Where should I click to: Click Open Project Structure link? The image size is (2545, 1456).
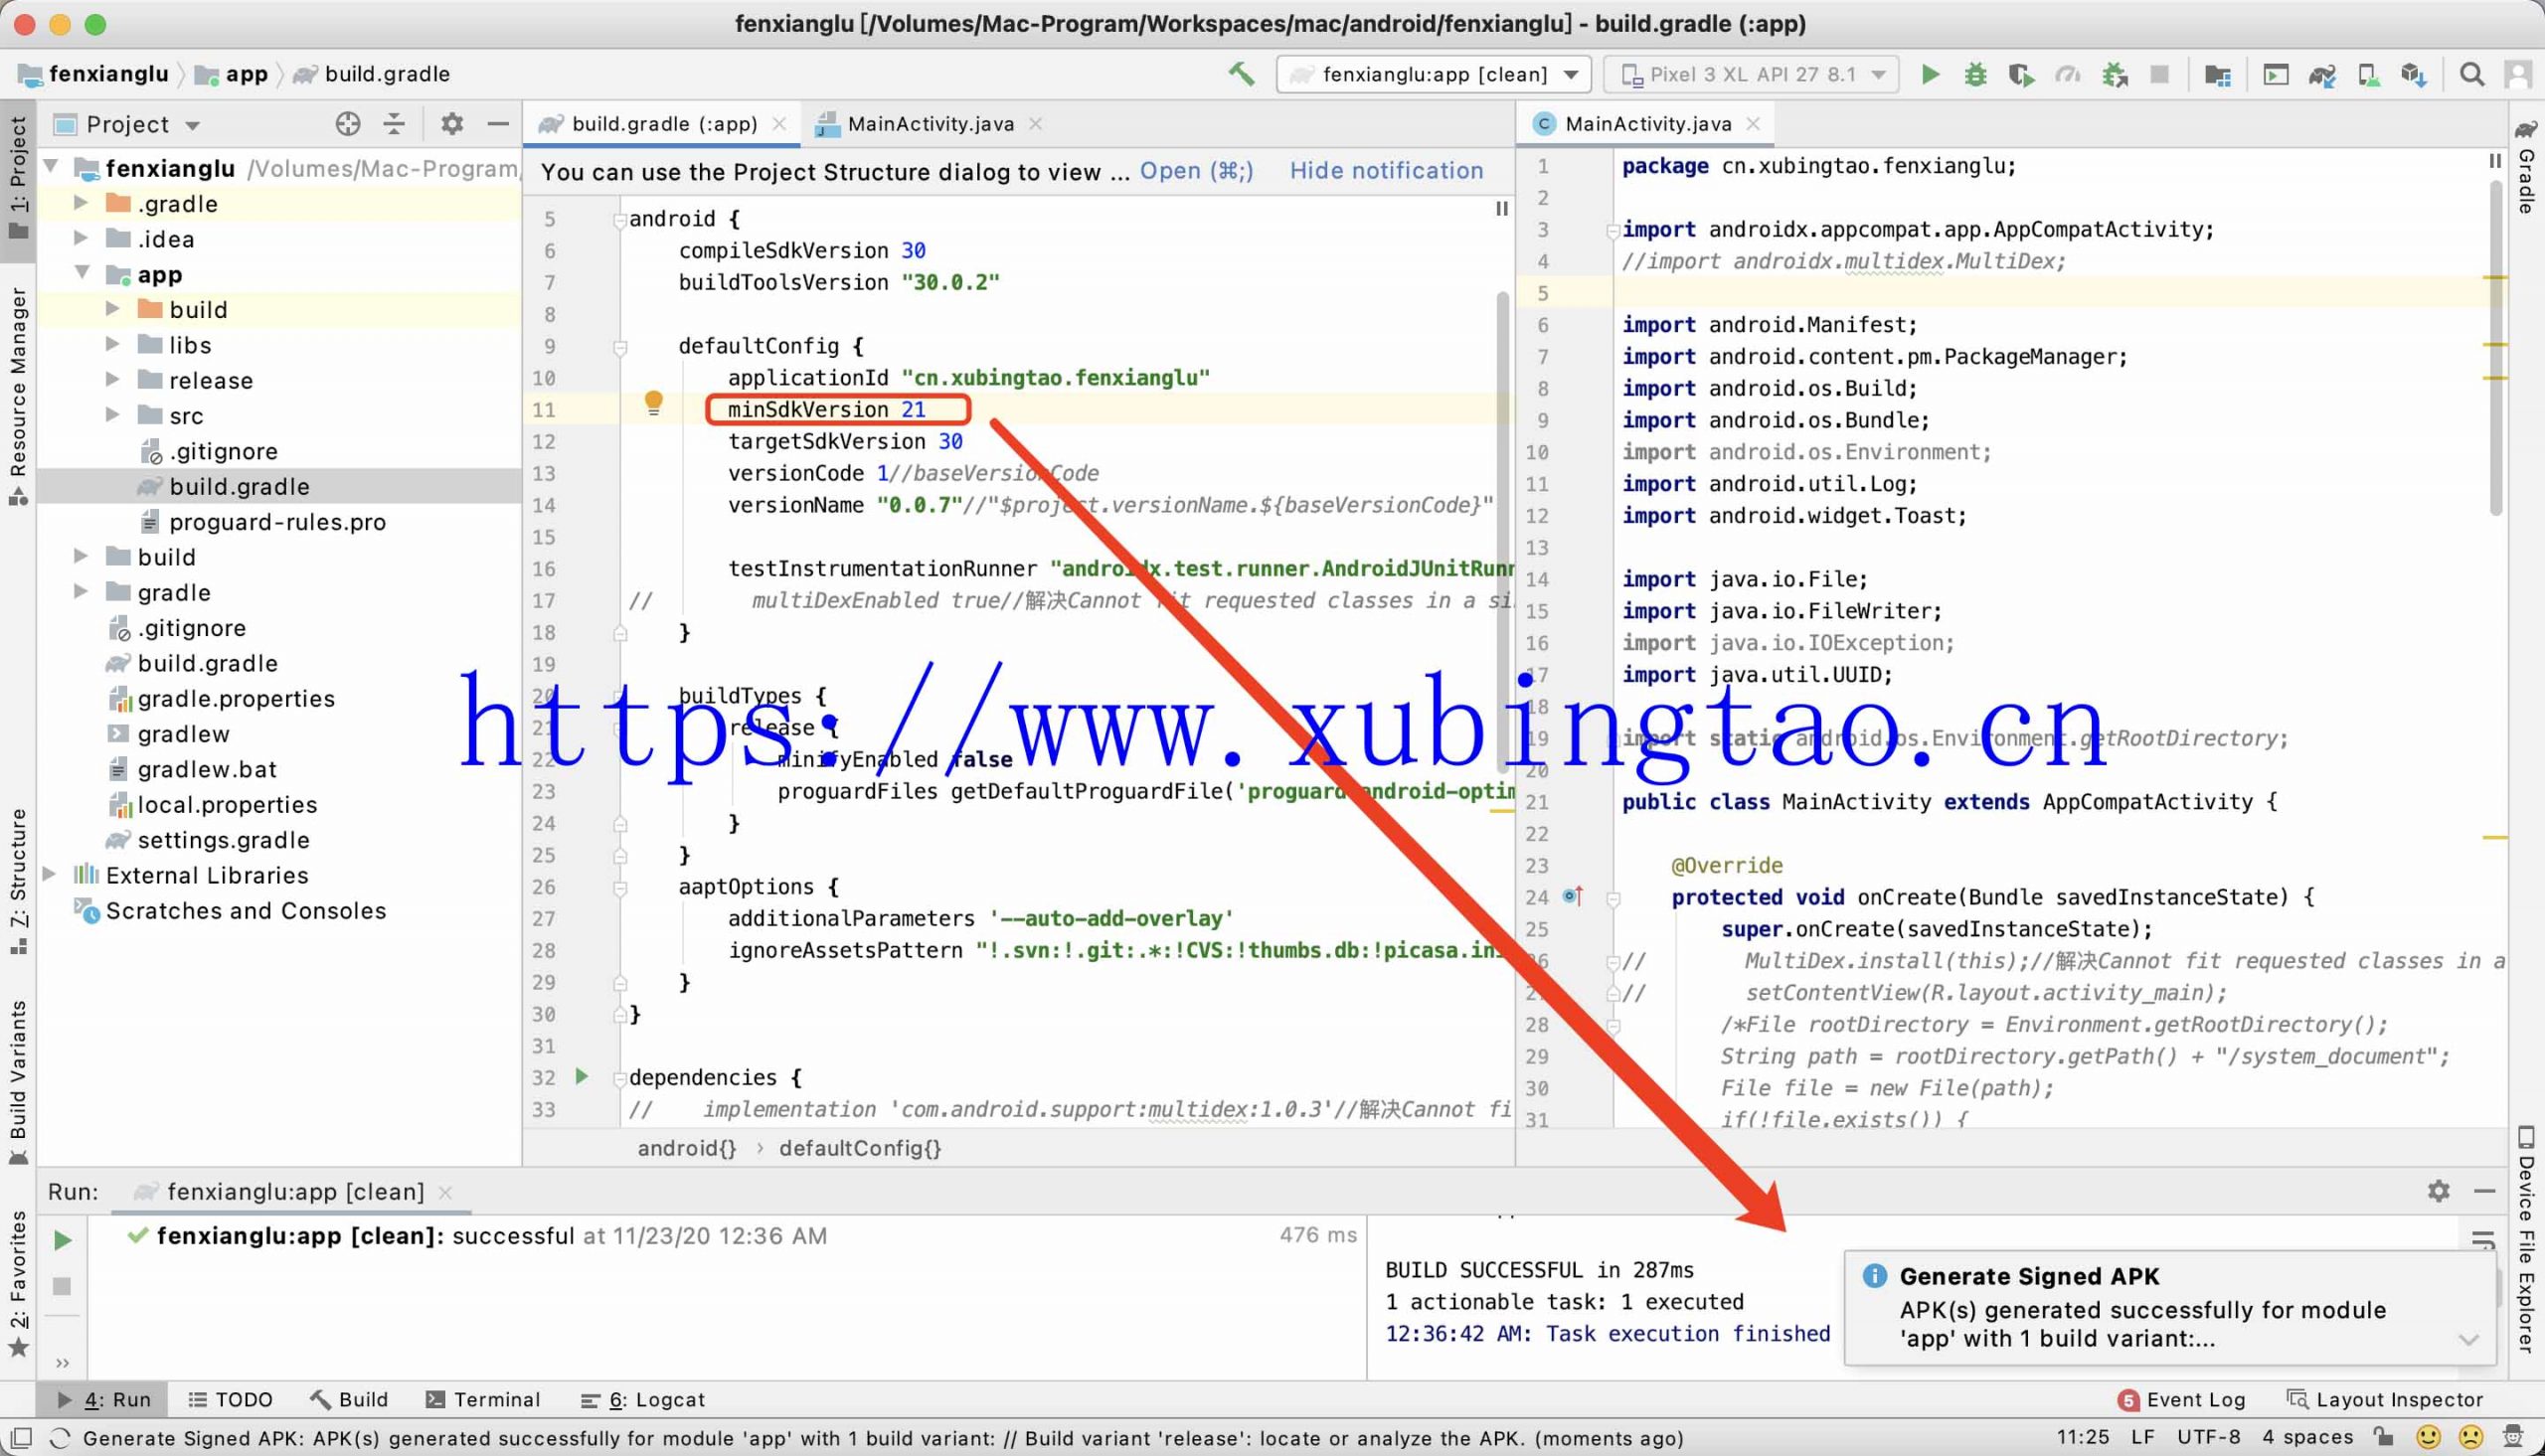tap(1196, 171)
